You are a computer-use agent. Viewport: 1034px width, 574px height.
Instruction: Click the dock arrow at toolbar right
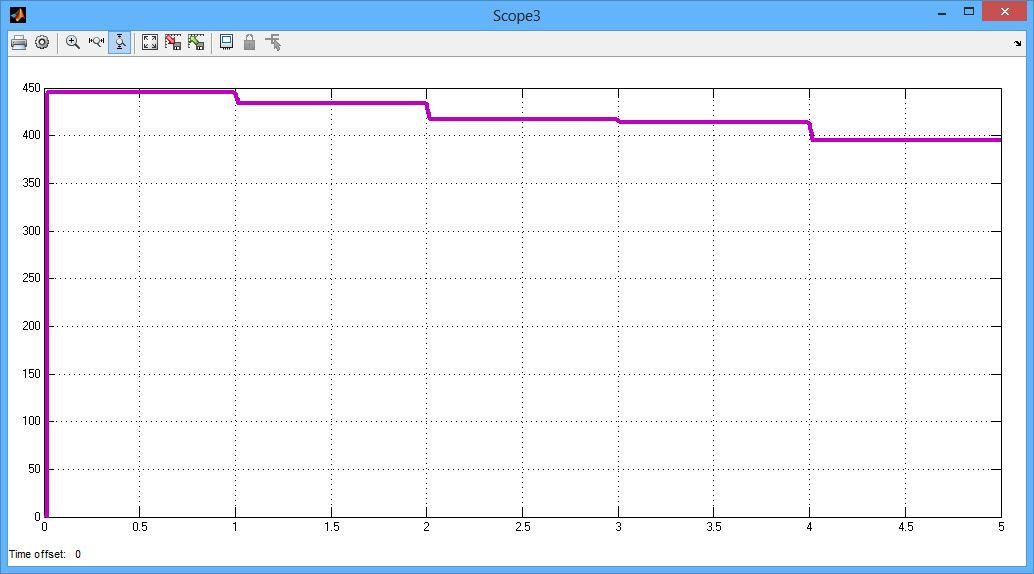point(1018,44)
